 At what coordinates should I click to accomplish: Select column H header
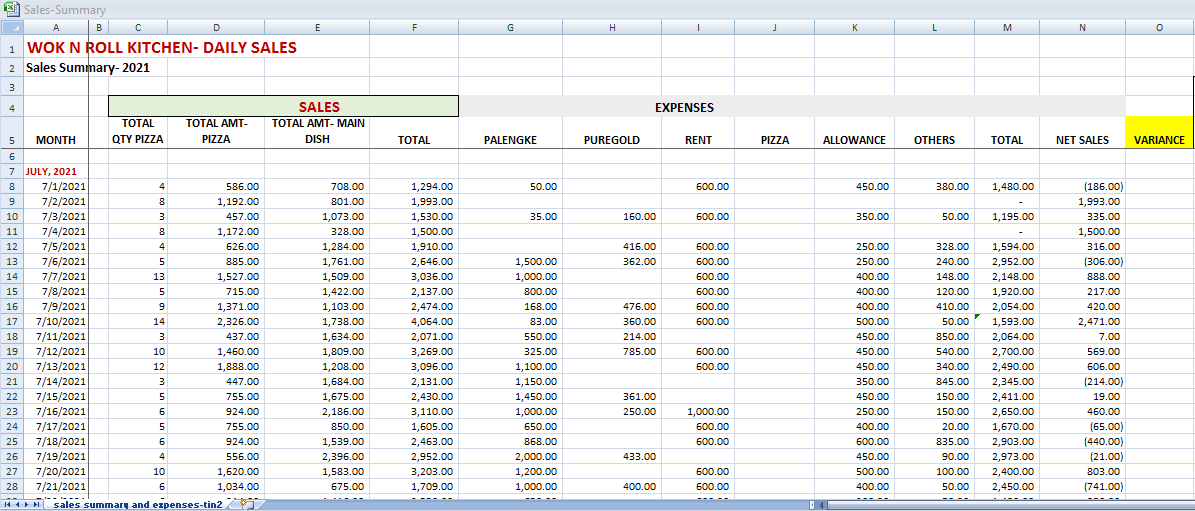[x=612, y=27]
